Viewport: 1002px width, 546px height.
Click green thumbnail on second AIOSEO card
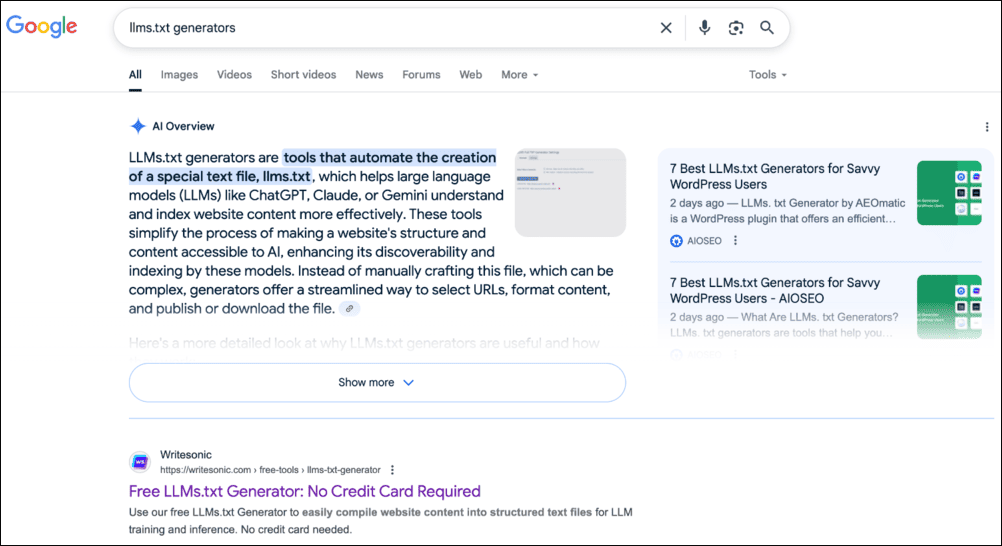[x=949, y=307]
